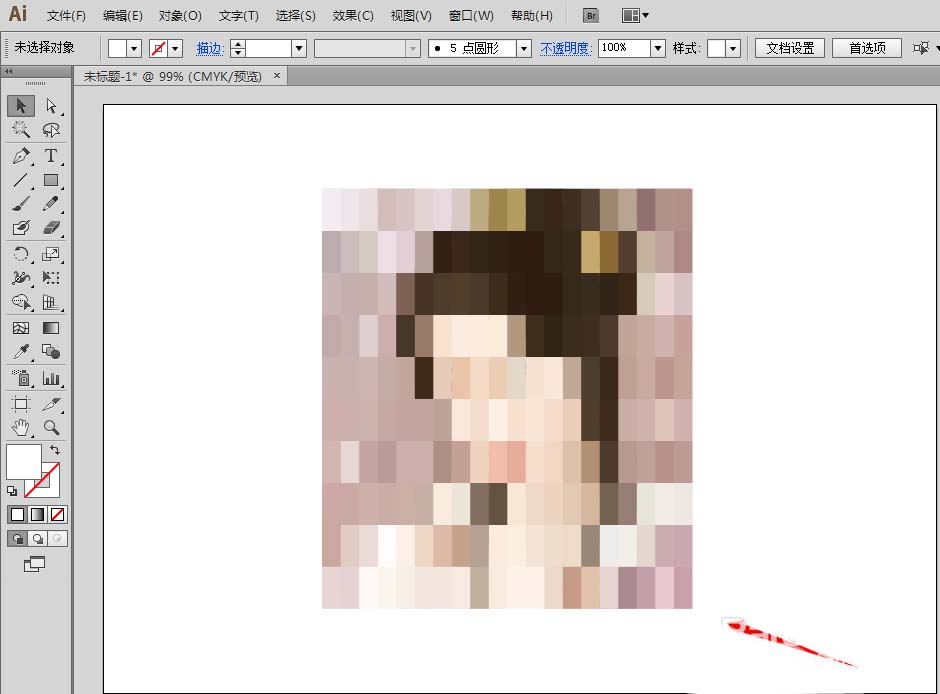Select the Pencil tool
Screen dimensions: 940x694
[x=51, y=204]
